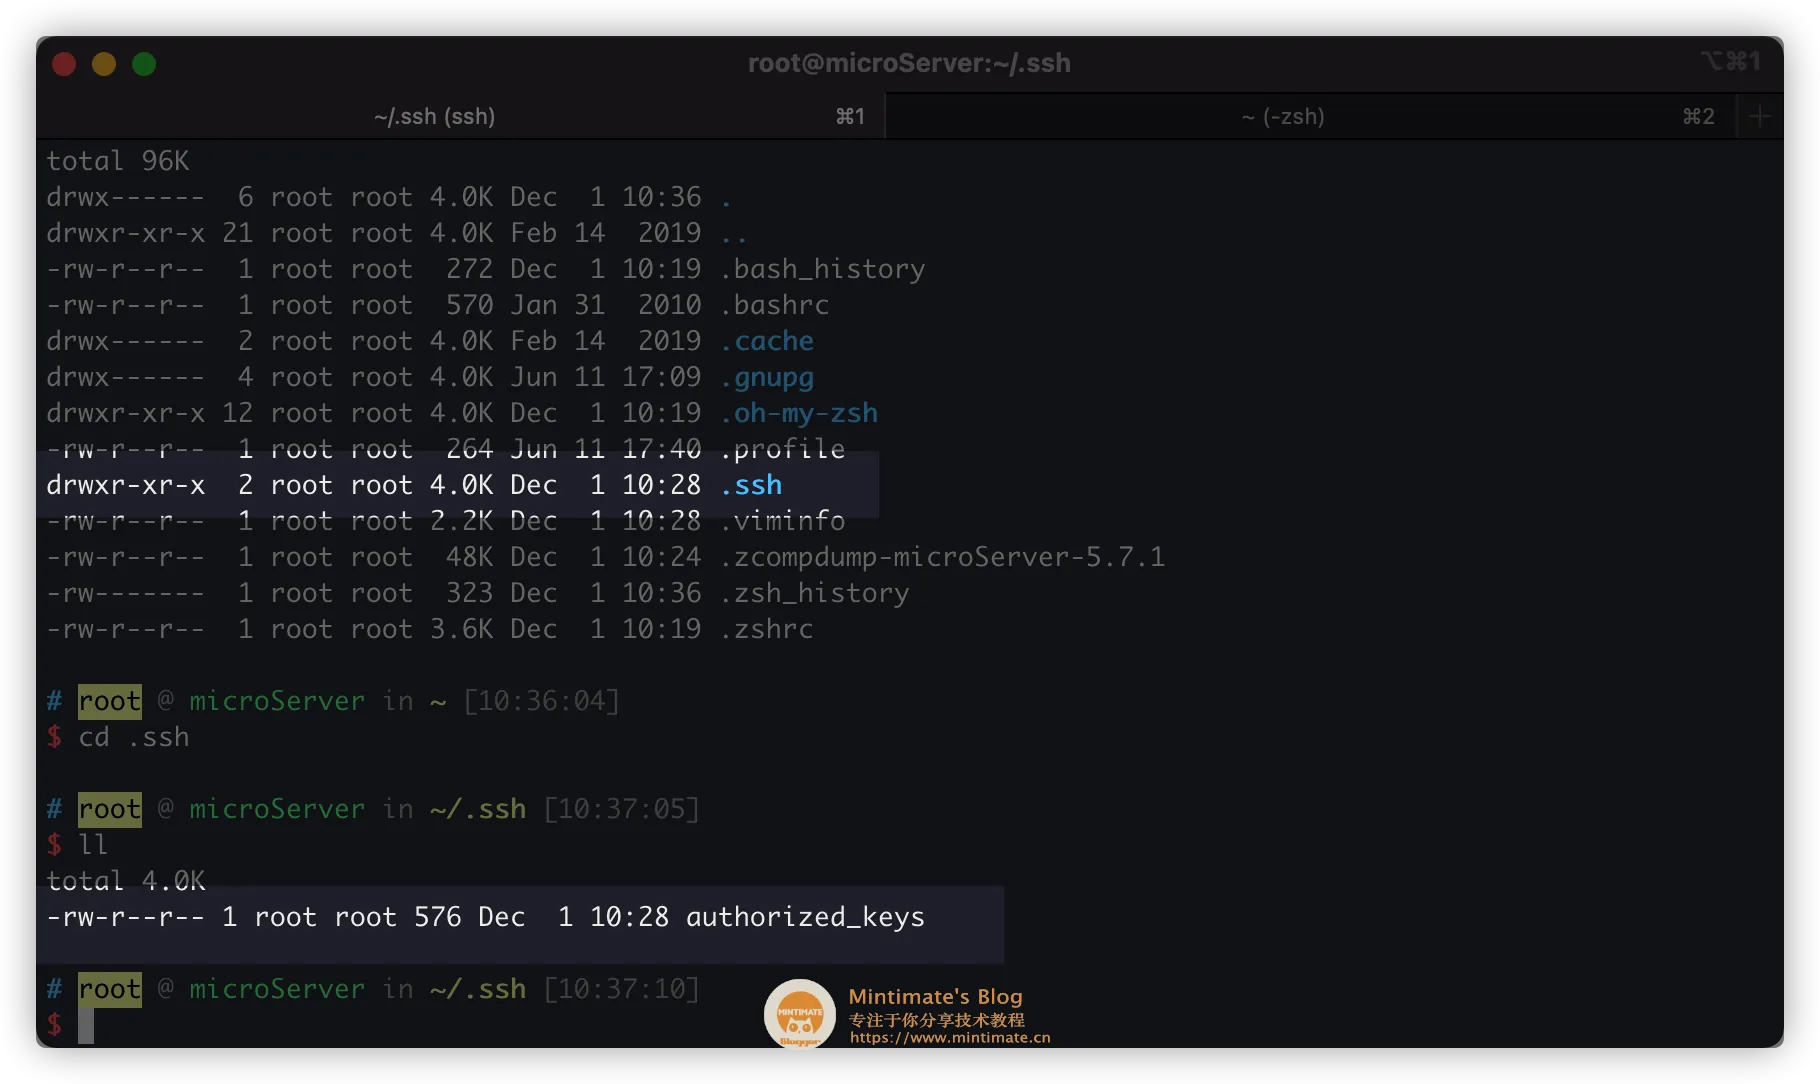Screen dimensions: 1820x1084
Task: Click the 'cd .ssh' command text
Action: point(134,737)
